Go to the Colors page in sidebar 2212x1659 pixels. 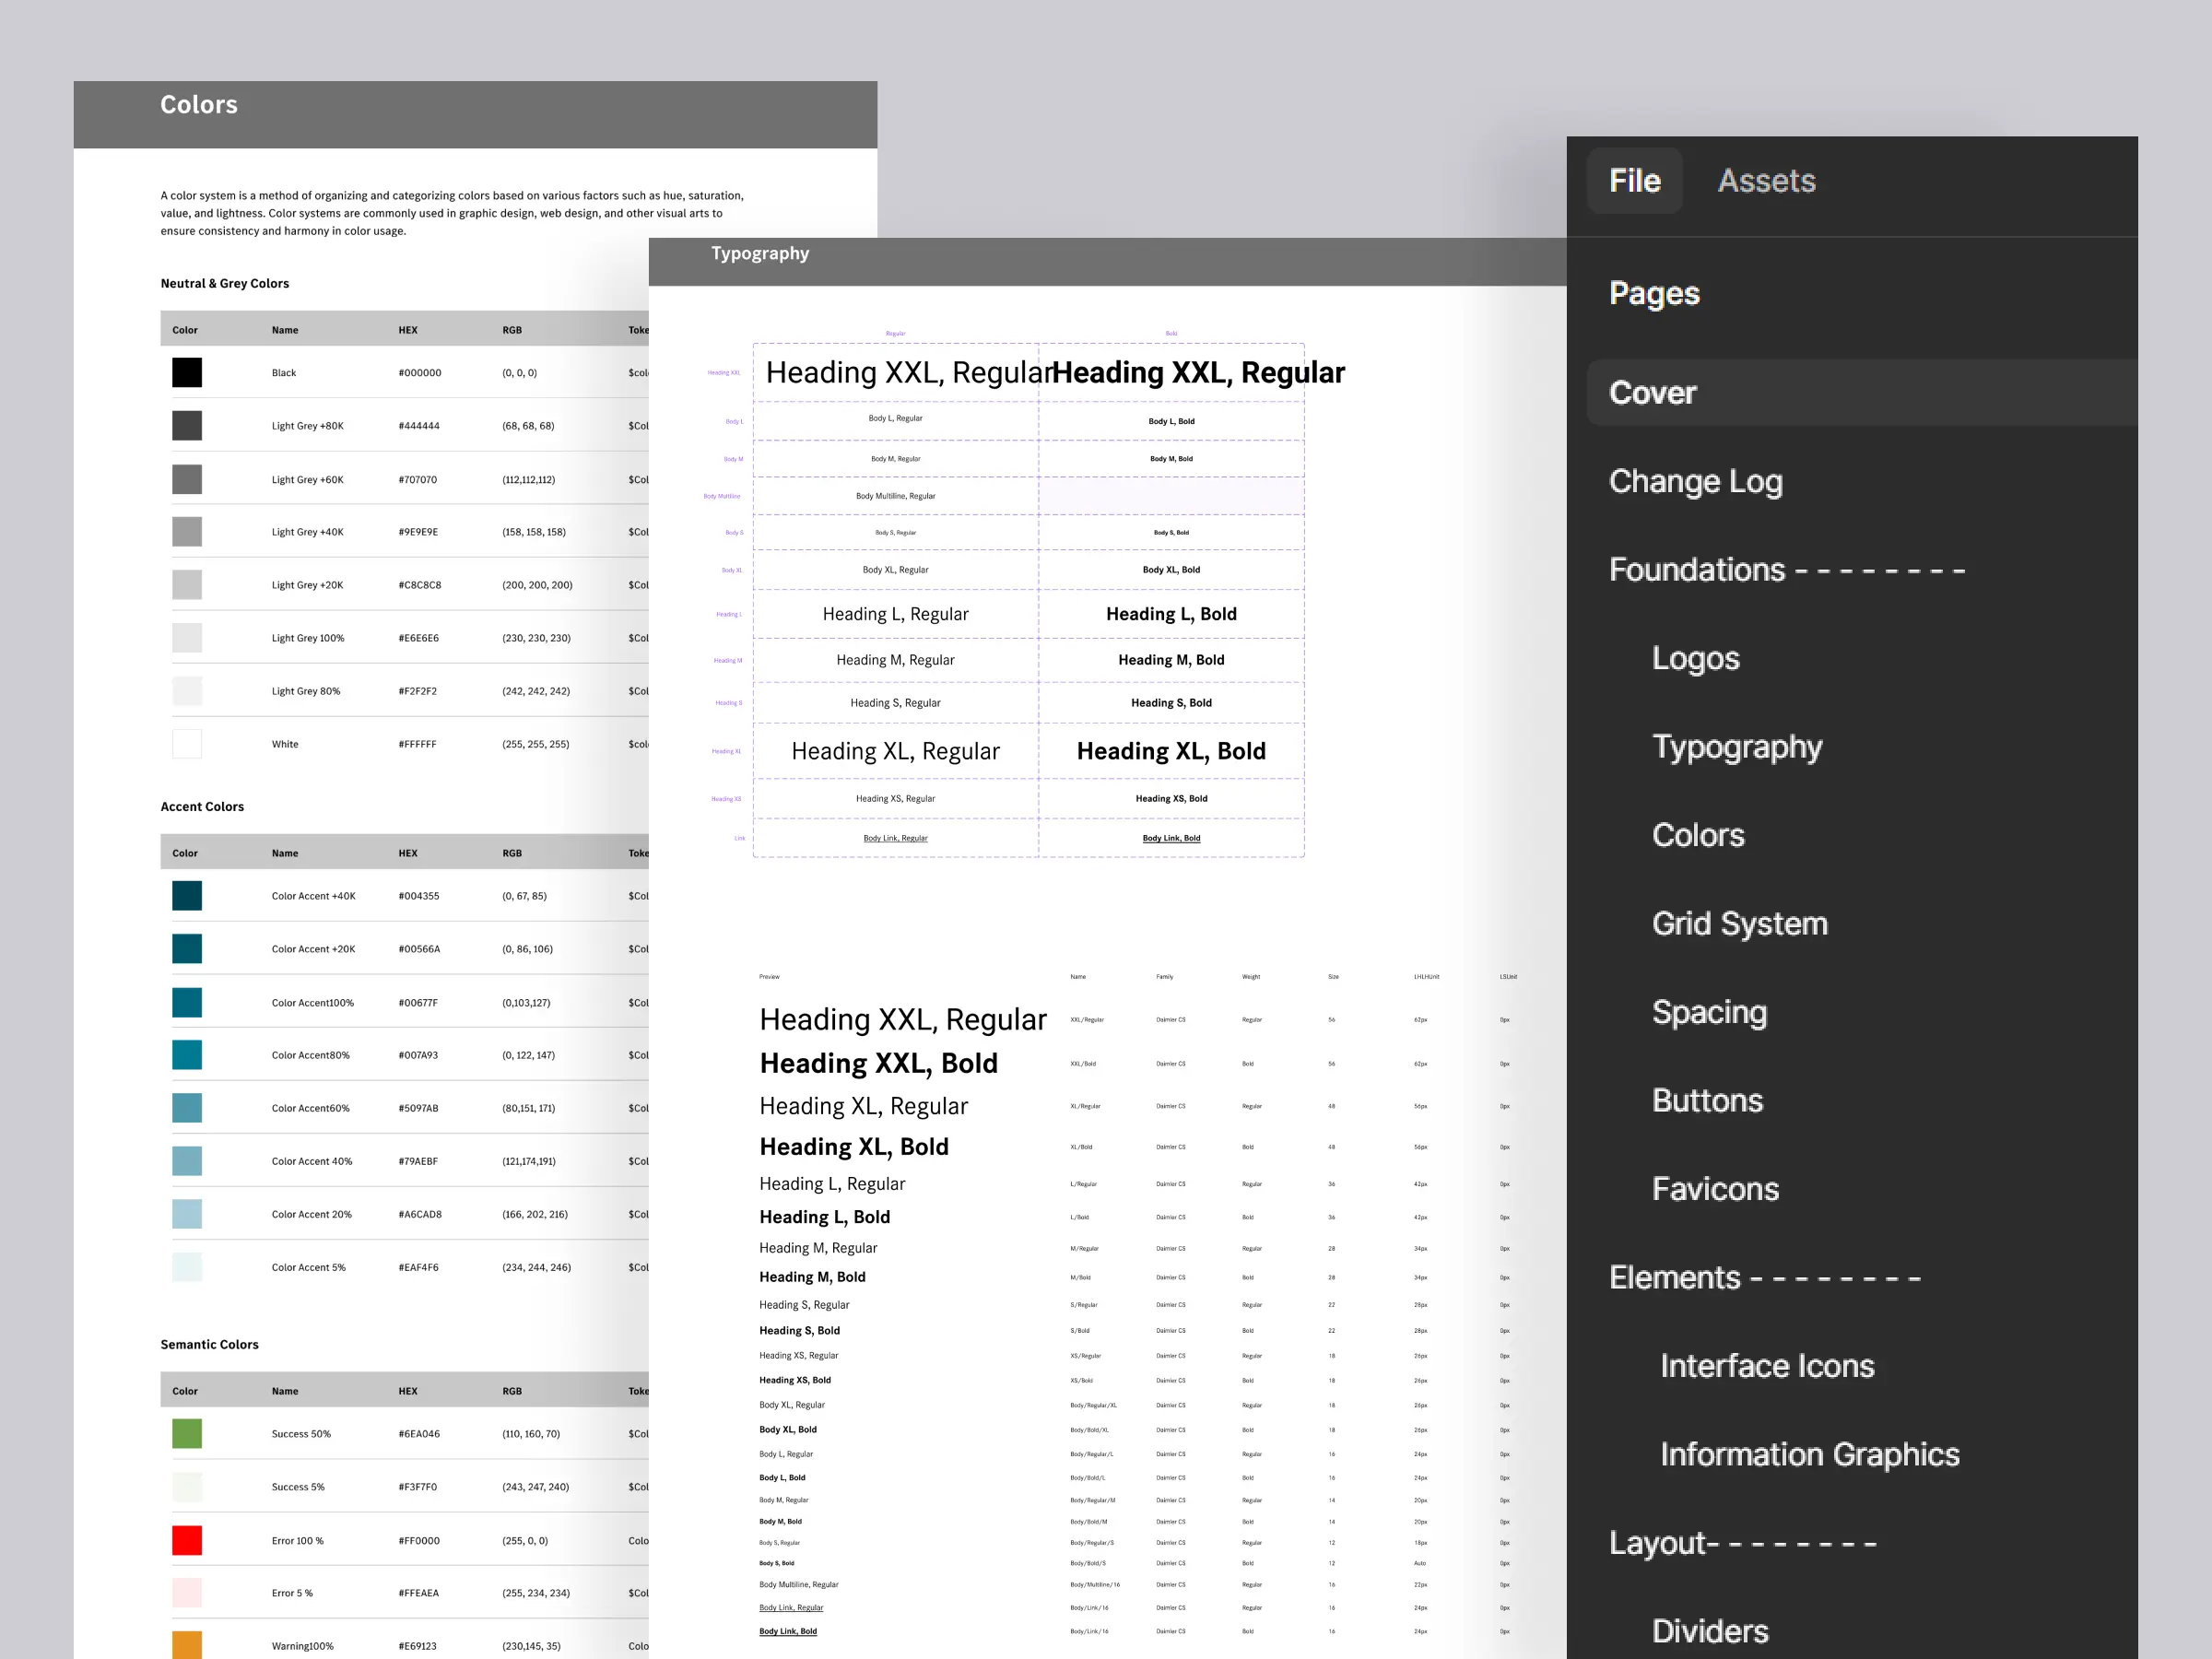(1698, 835)
